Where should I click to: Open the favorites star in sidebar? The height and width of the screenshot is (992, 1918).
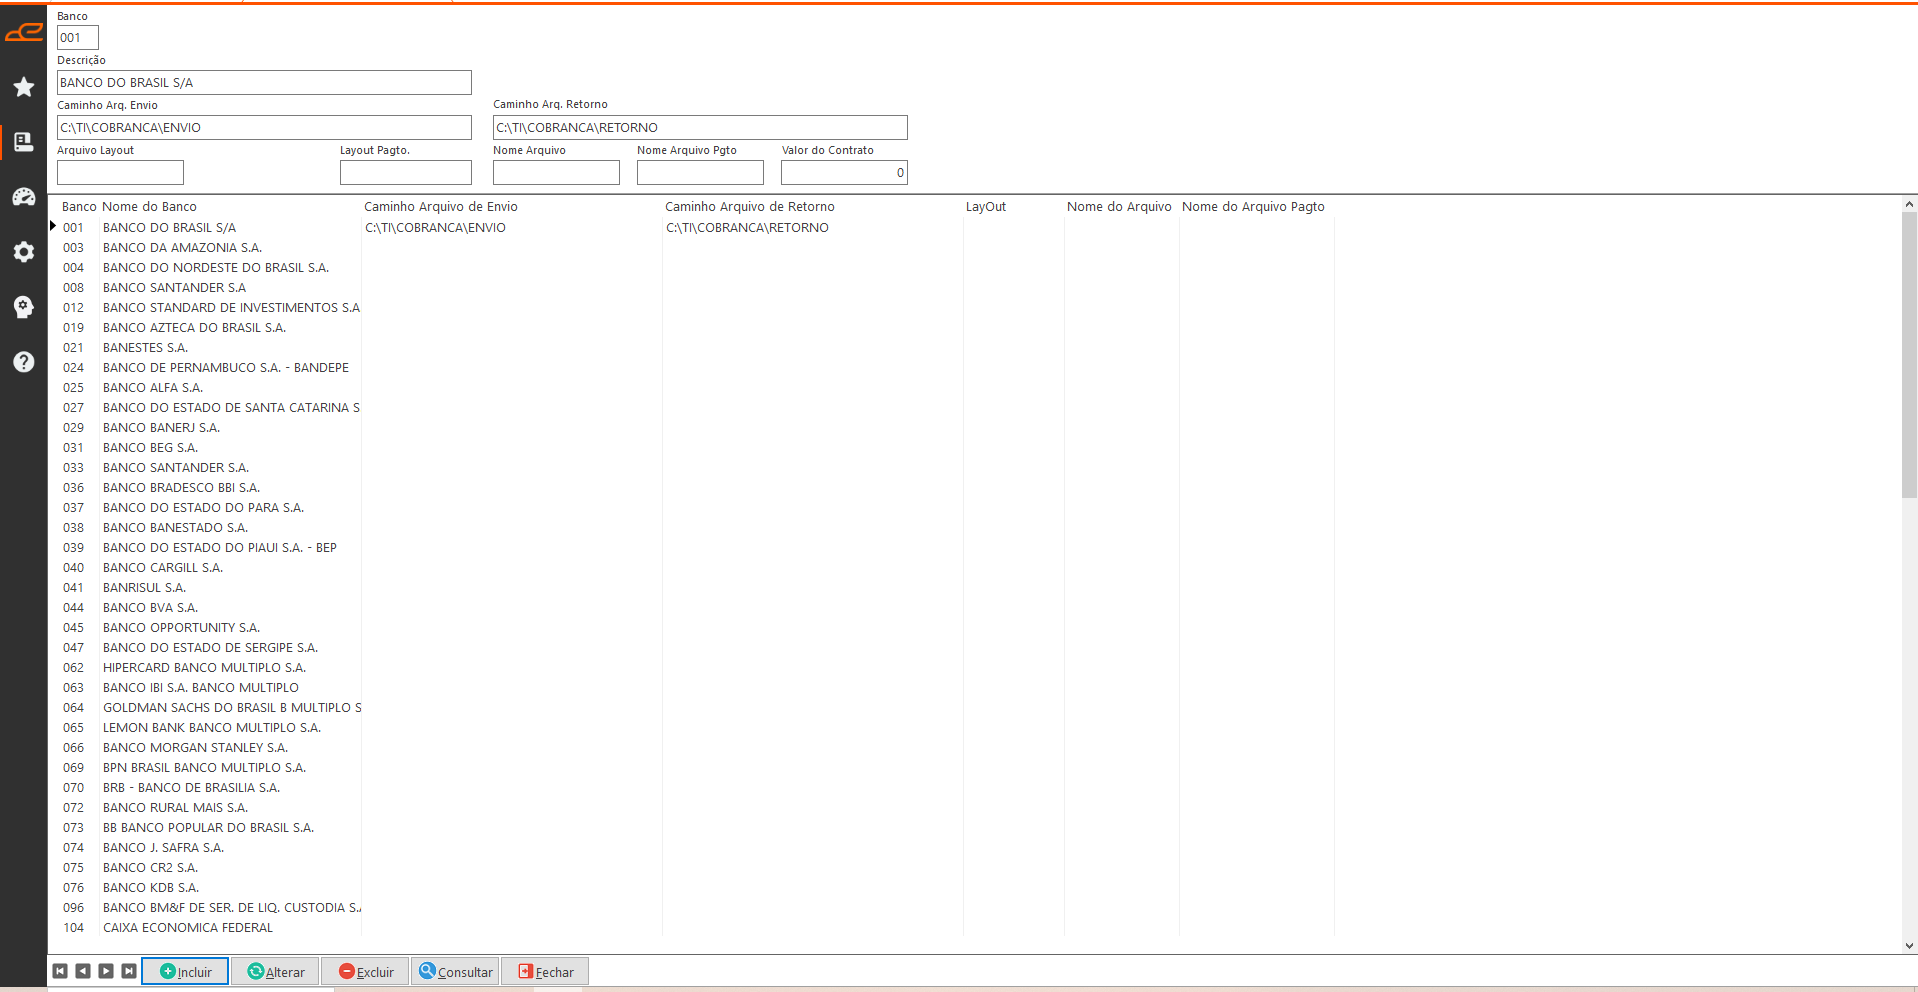tap(24, 87)
